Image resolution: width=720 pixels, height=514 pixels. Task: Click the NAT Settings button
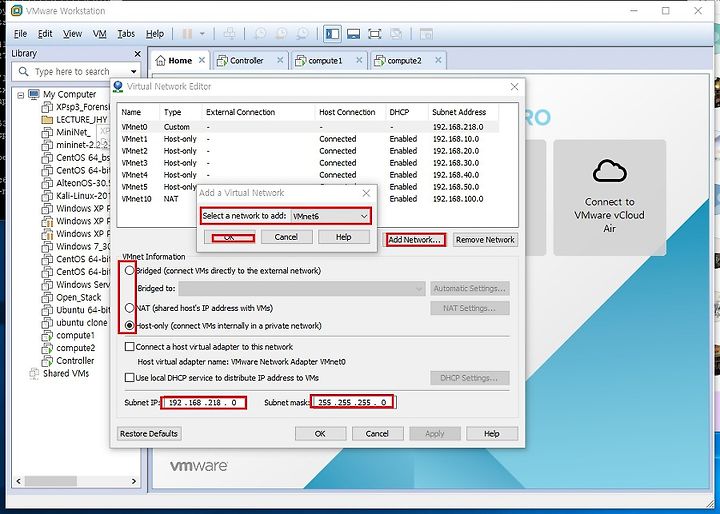470,308
